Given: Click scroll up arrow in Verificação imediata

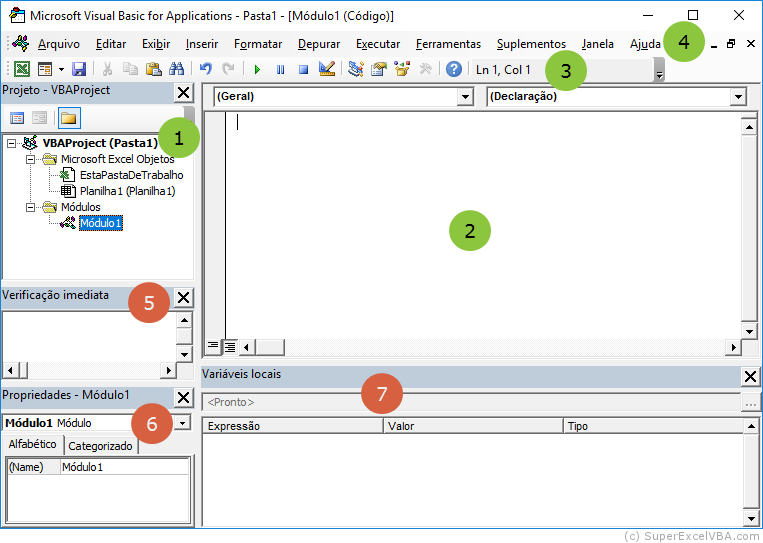Looking at the screenshot, I should (x=184, y=320).
